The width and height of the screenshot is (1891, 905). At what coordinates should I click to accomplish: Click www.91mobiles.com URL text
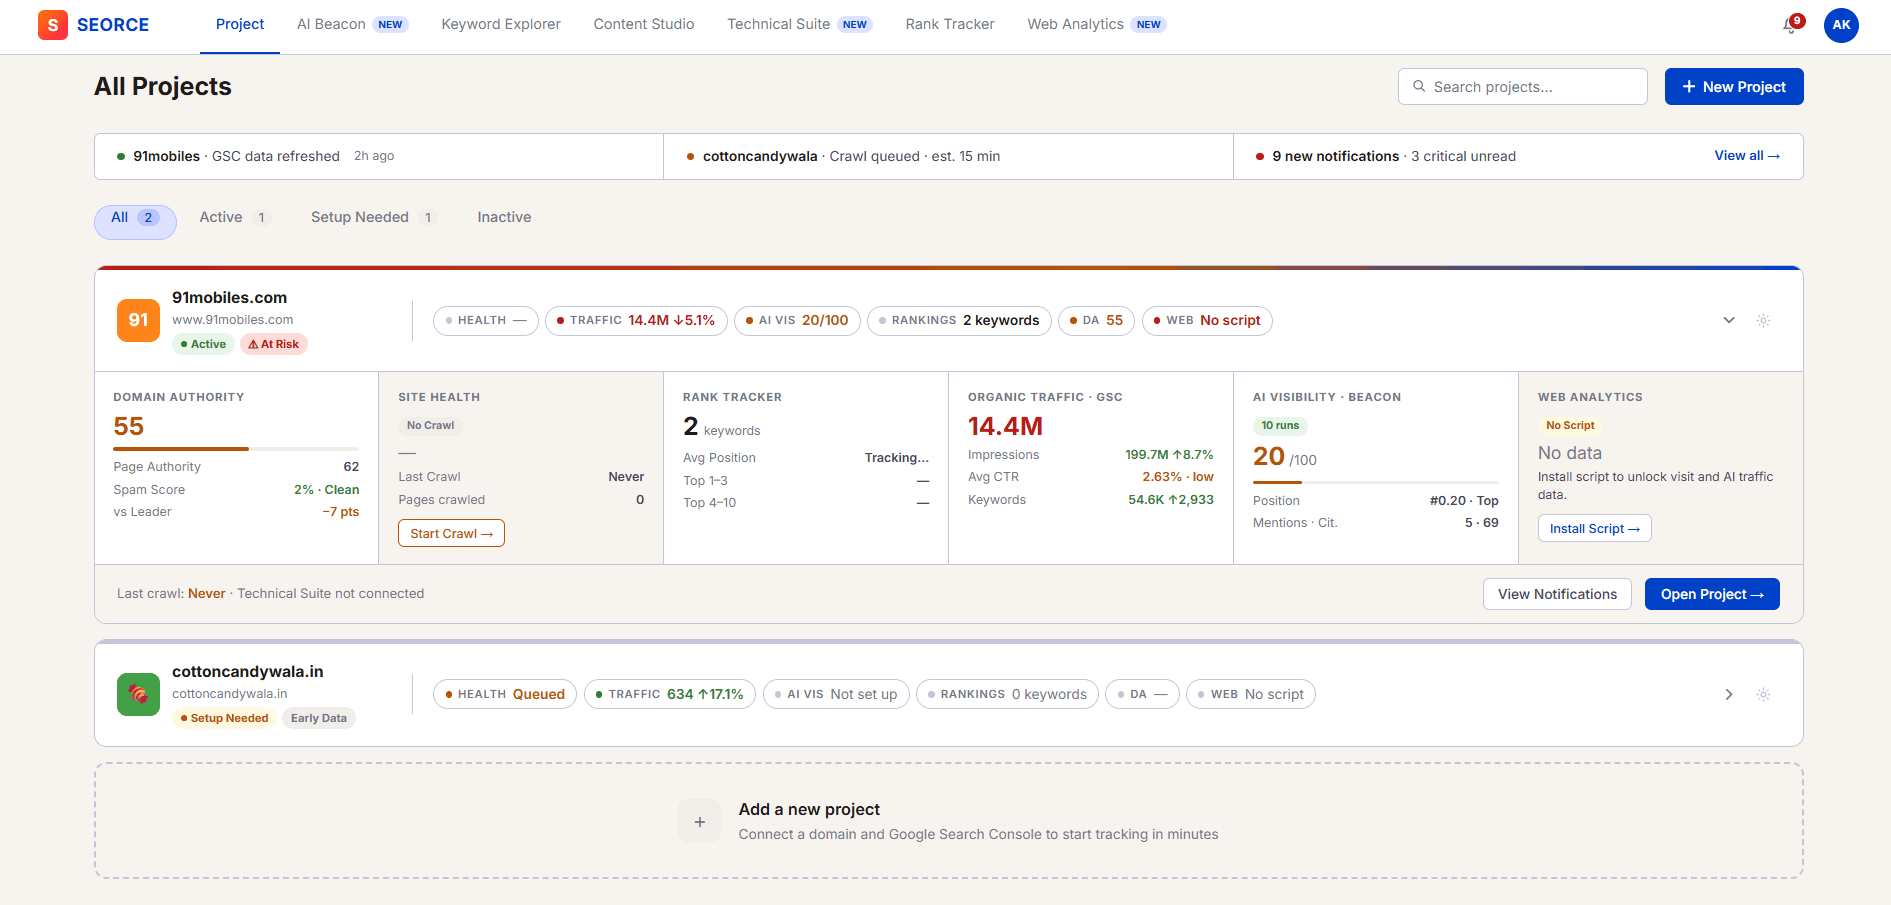click(232, 320)
